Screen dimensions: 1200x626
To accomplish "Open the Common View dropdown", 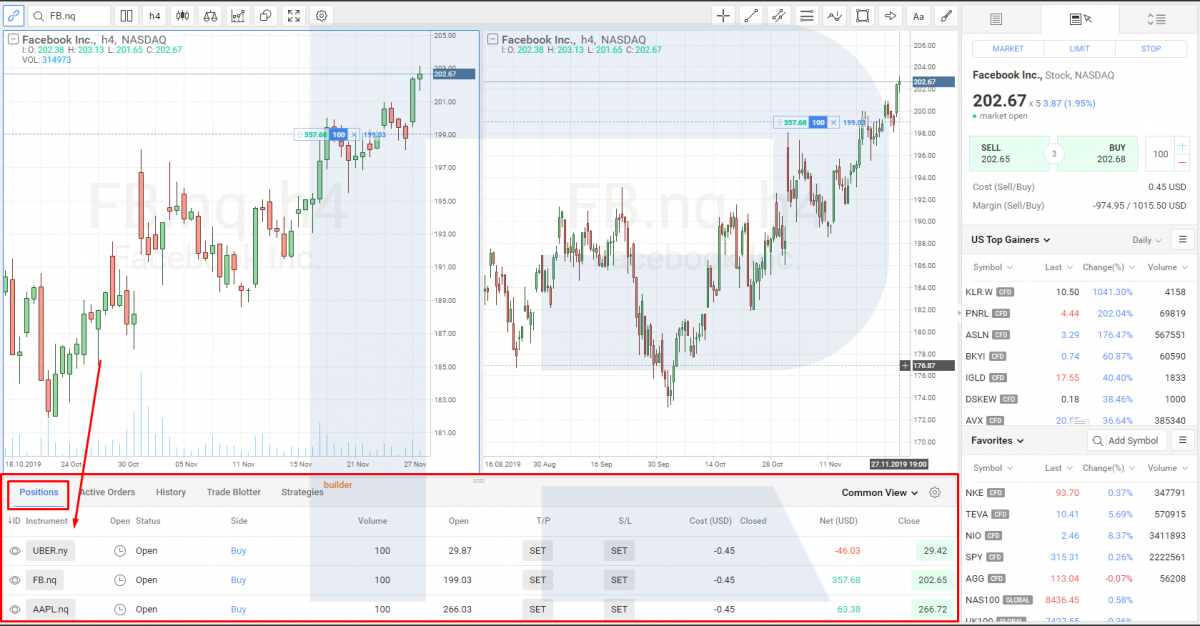I will pos(879,492).
